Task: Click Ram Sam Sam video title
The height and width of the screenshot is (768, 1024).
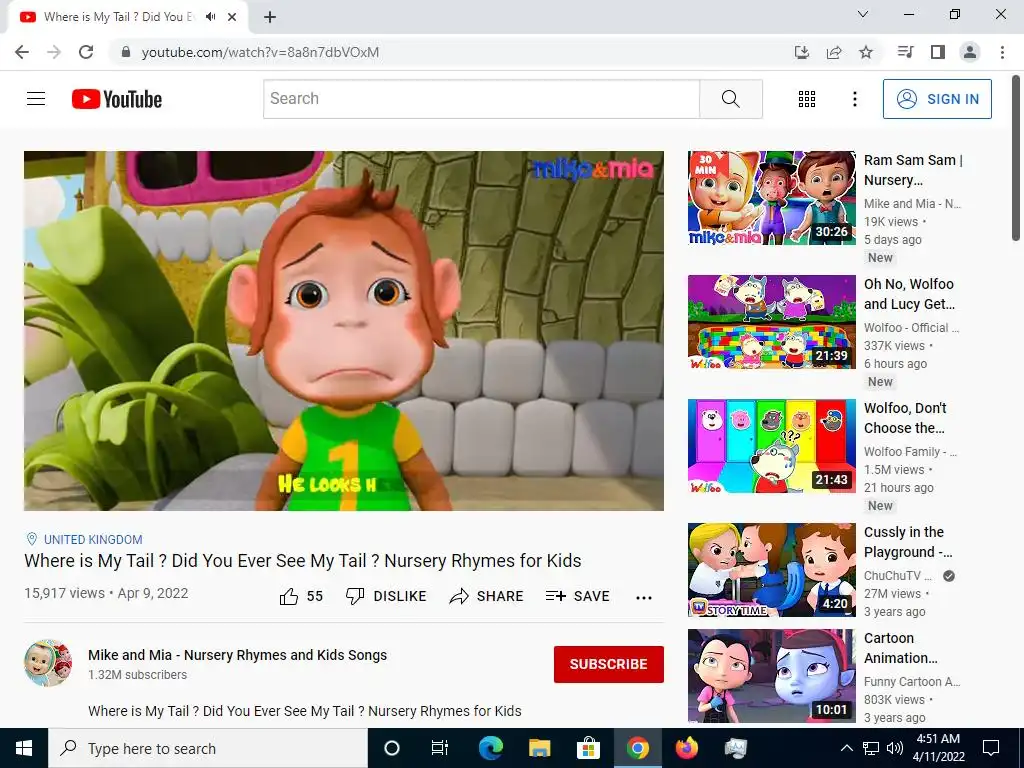Action: [x=913, y=170]
